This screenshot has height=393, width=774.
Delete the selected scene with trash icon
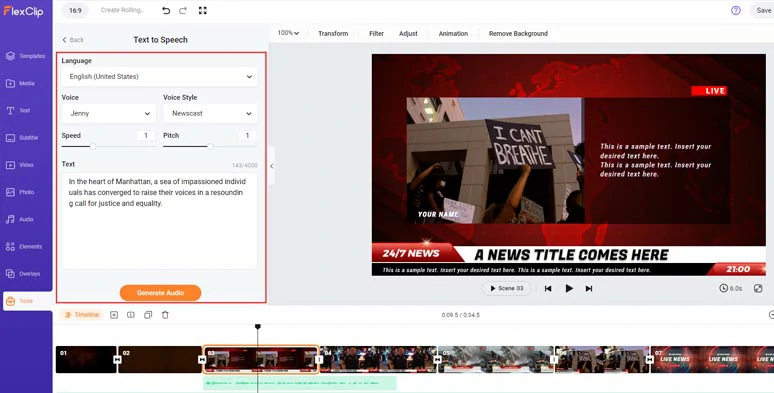click(x=165, y=314)
